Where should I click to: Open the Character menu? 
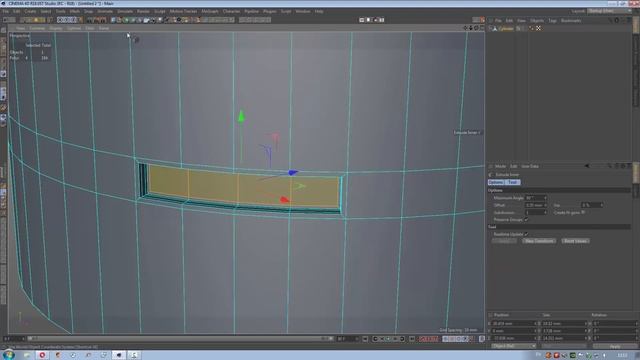click(231, 11)
